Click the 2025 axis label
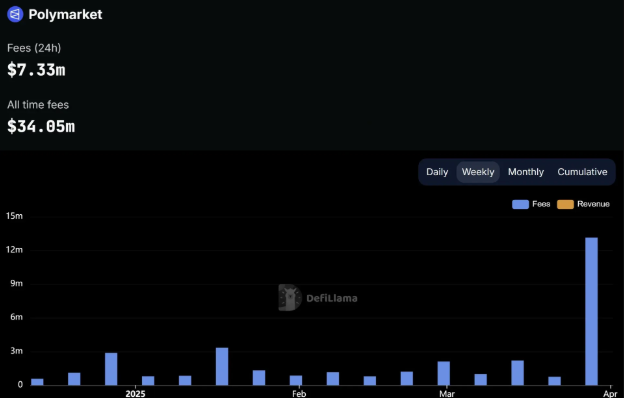Image resolution: width=624 pixels, height=398 pixels. coord(135,394)
